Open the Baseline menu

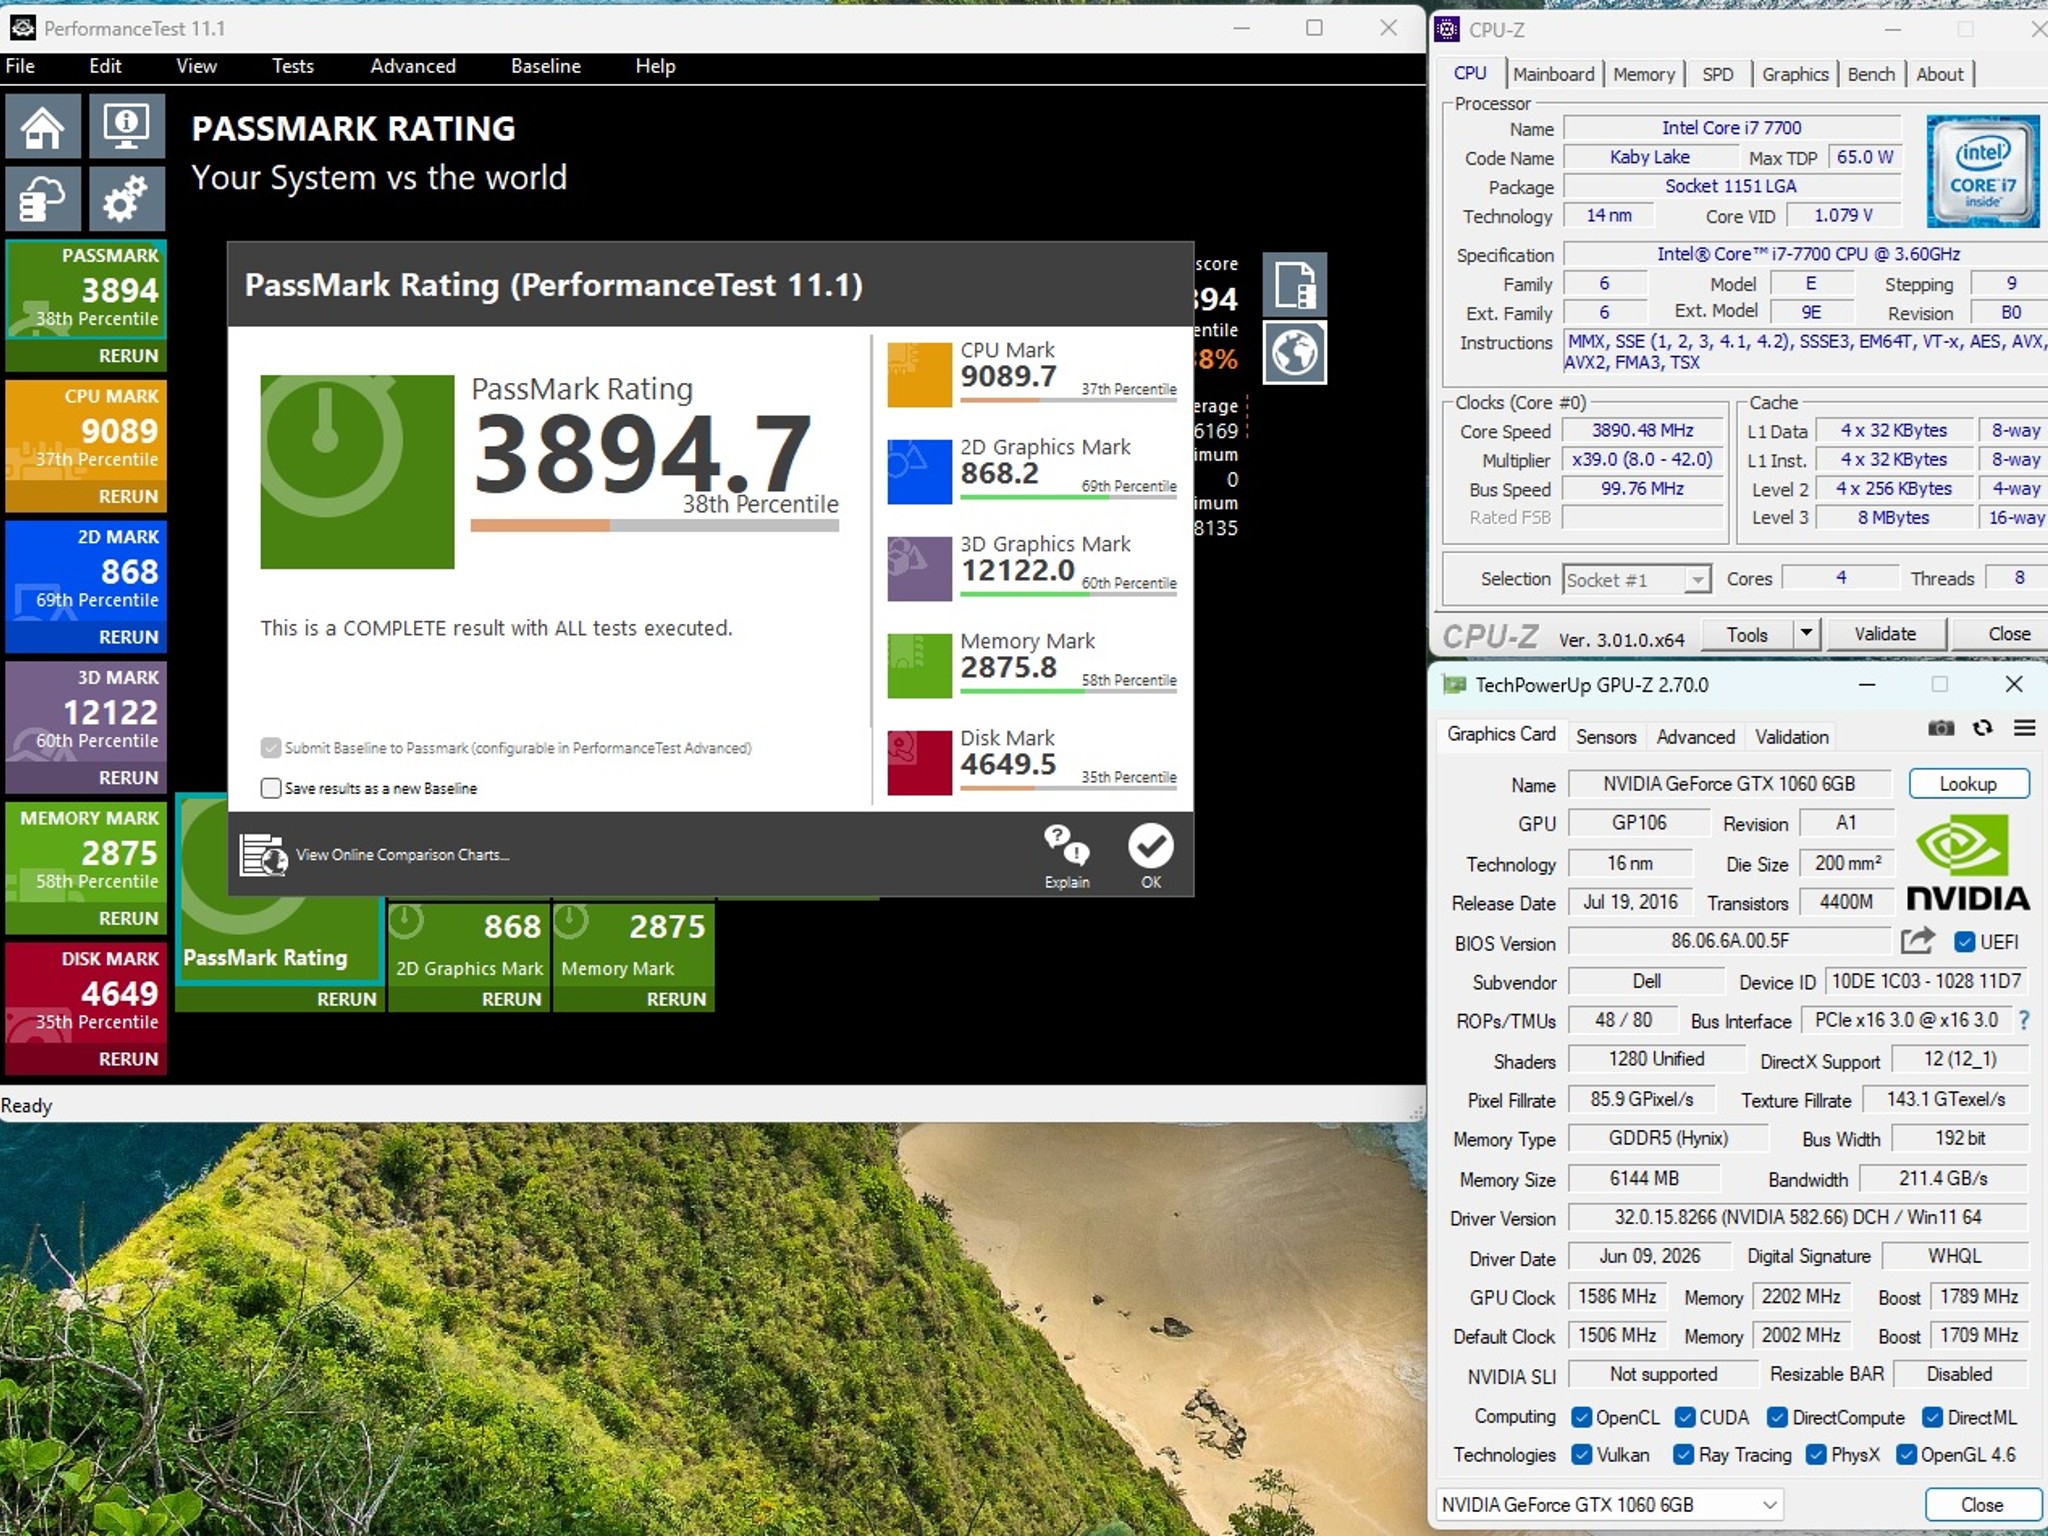[x=546, y=66]
